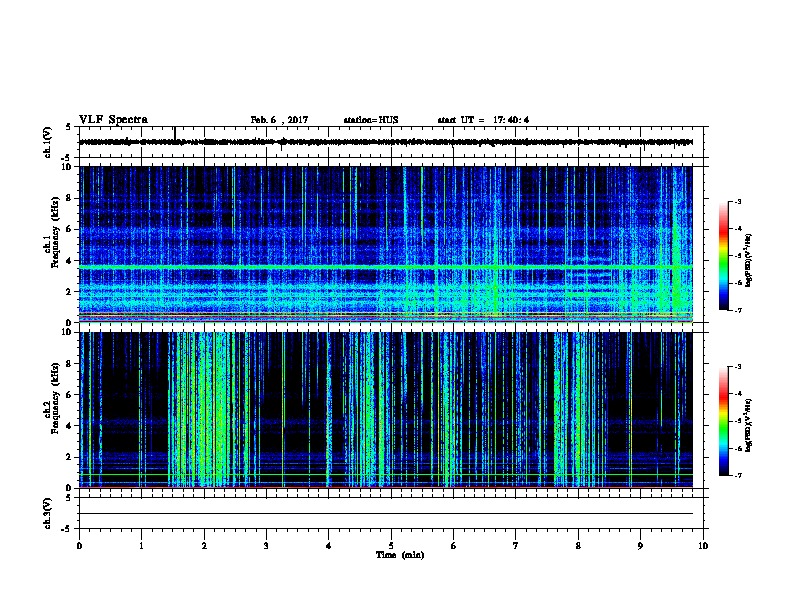Click the ch.1 spectrogram color scale bar
This screenshot has width=792, height=612.
click(x=723, y=256)
